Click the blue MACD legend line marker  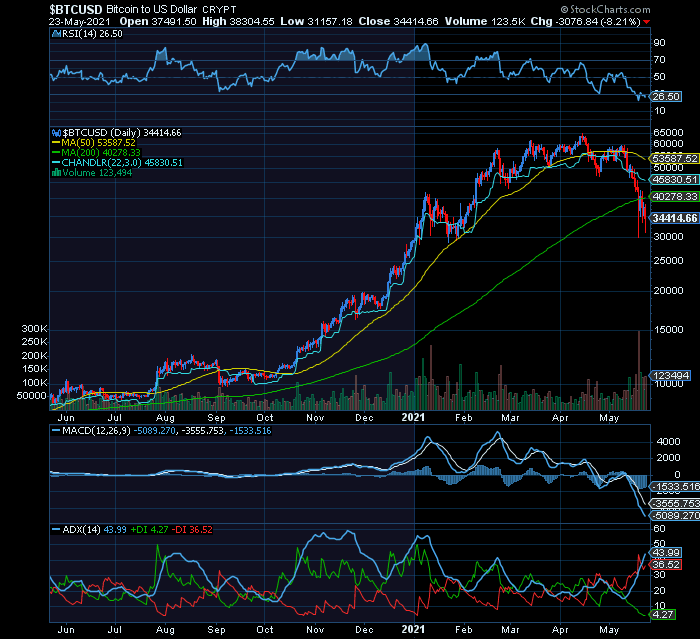[x=56, y=431]
